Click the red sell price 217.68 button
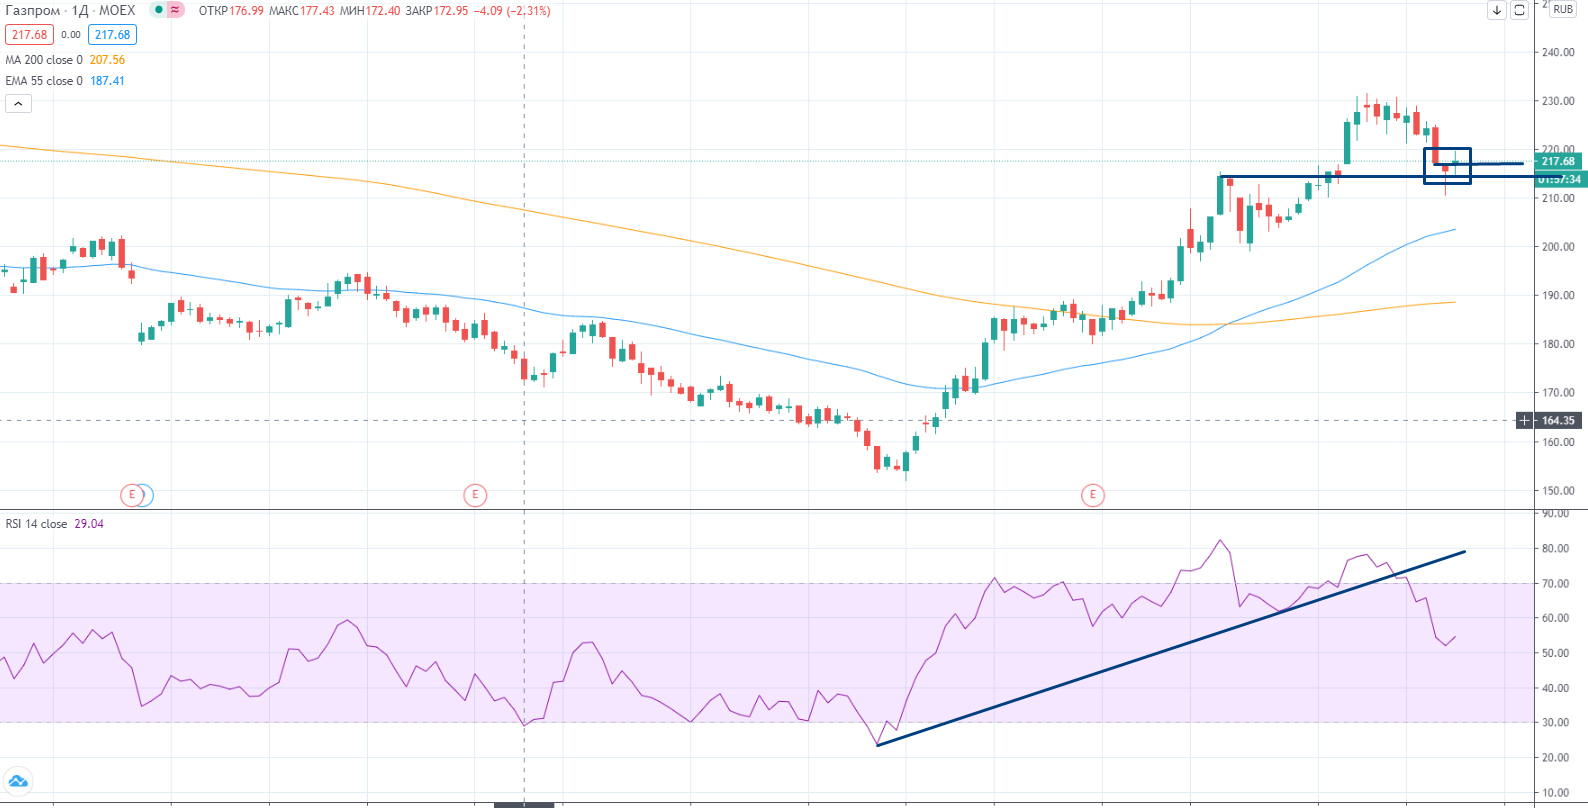1588x808 pixels. (x=29, y=35)
